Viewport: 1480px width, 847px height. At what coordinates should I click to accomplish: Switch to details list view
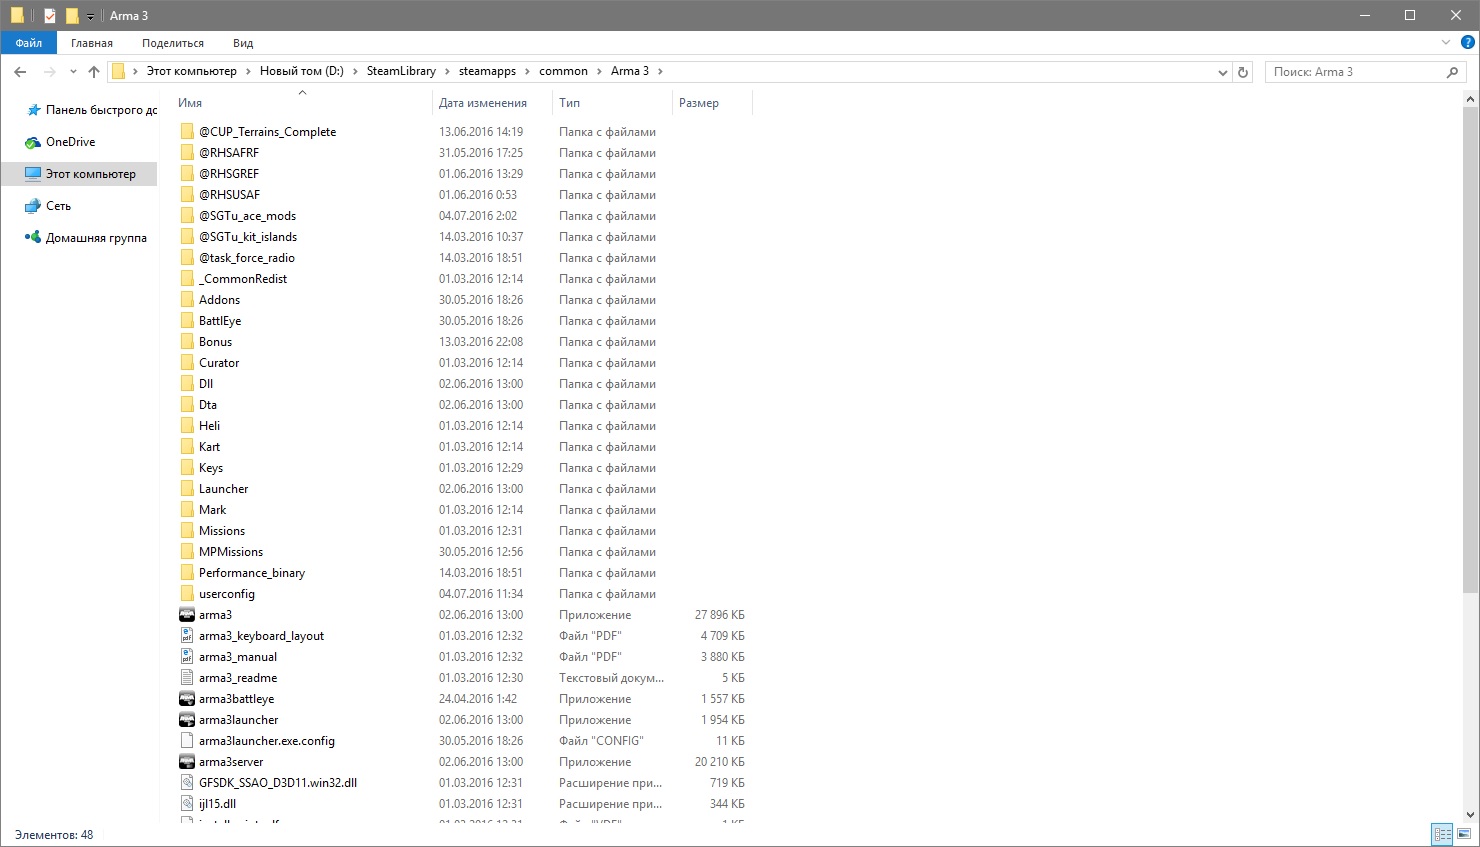click(1442, 834)
